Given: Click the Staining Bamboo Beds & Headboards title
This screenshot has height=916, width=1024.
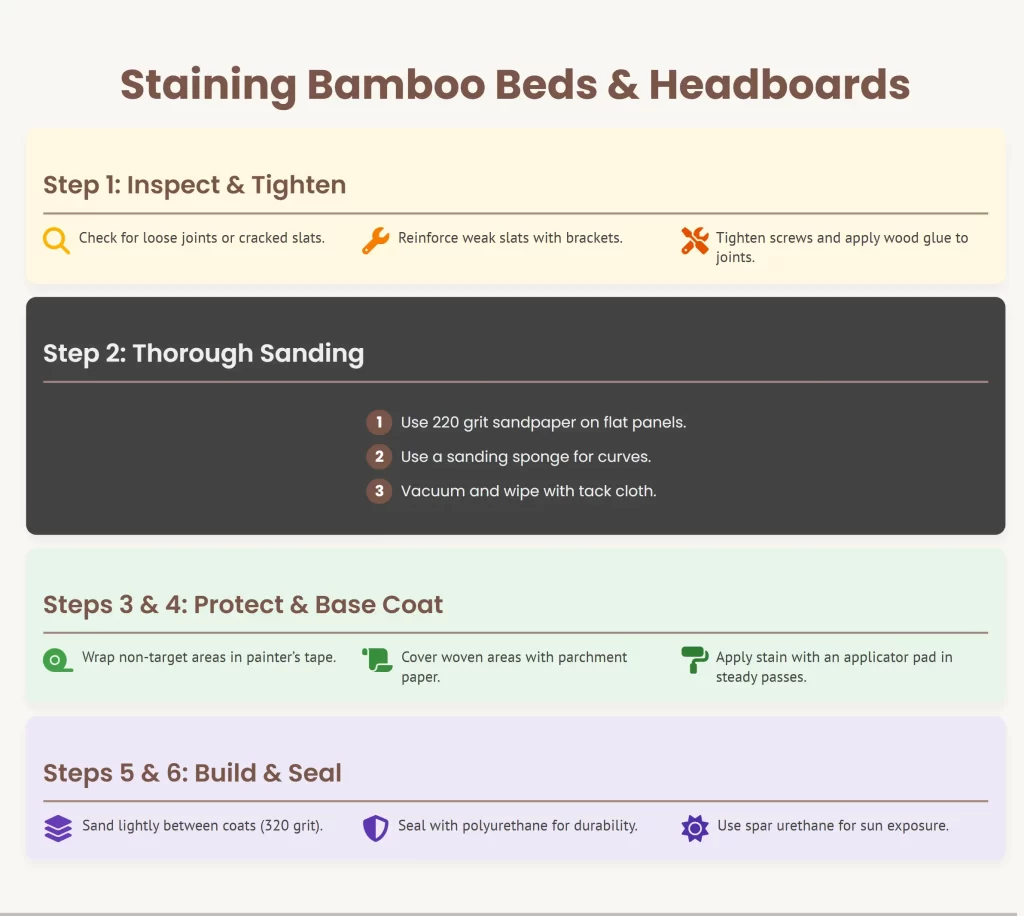Looking at the screenshot, I should click(x=515, y=85).
